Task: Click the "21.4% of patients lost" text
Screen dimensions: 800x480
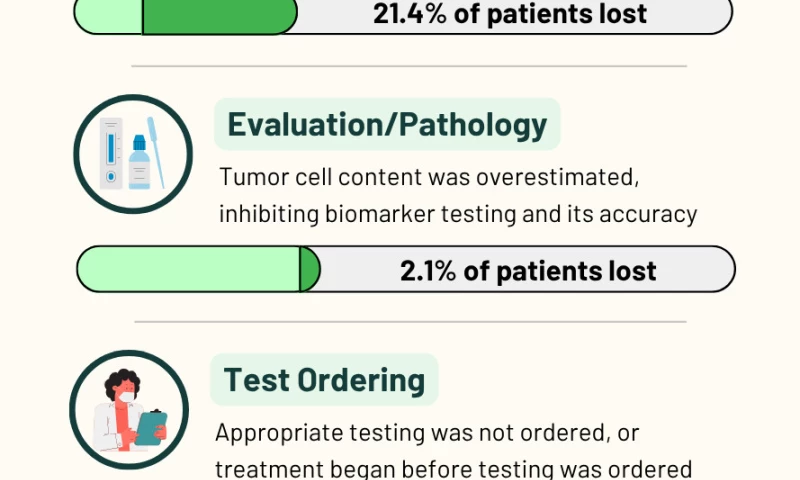Action: tap(510, 14)
